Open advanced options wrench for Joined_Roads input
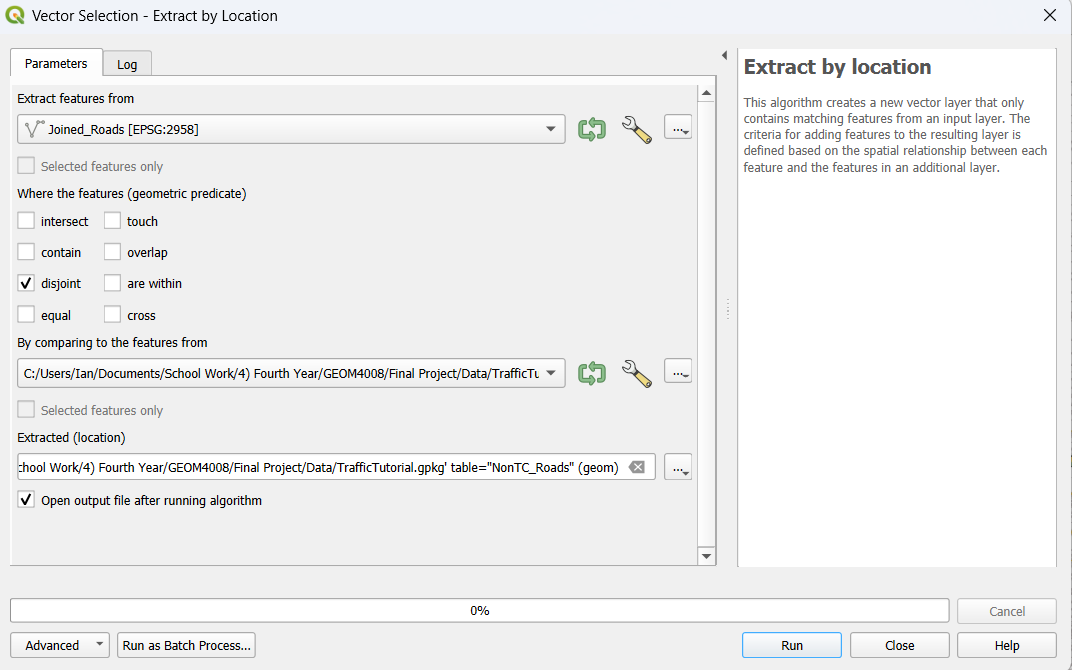This screenshot has width=1072, height=670. coord(636,129)
